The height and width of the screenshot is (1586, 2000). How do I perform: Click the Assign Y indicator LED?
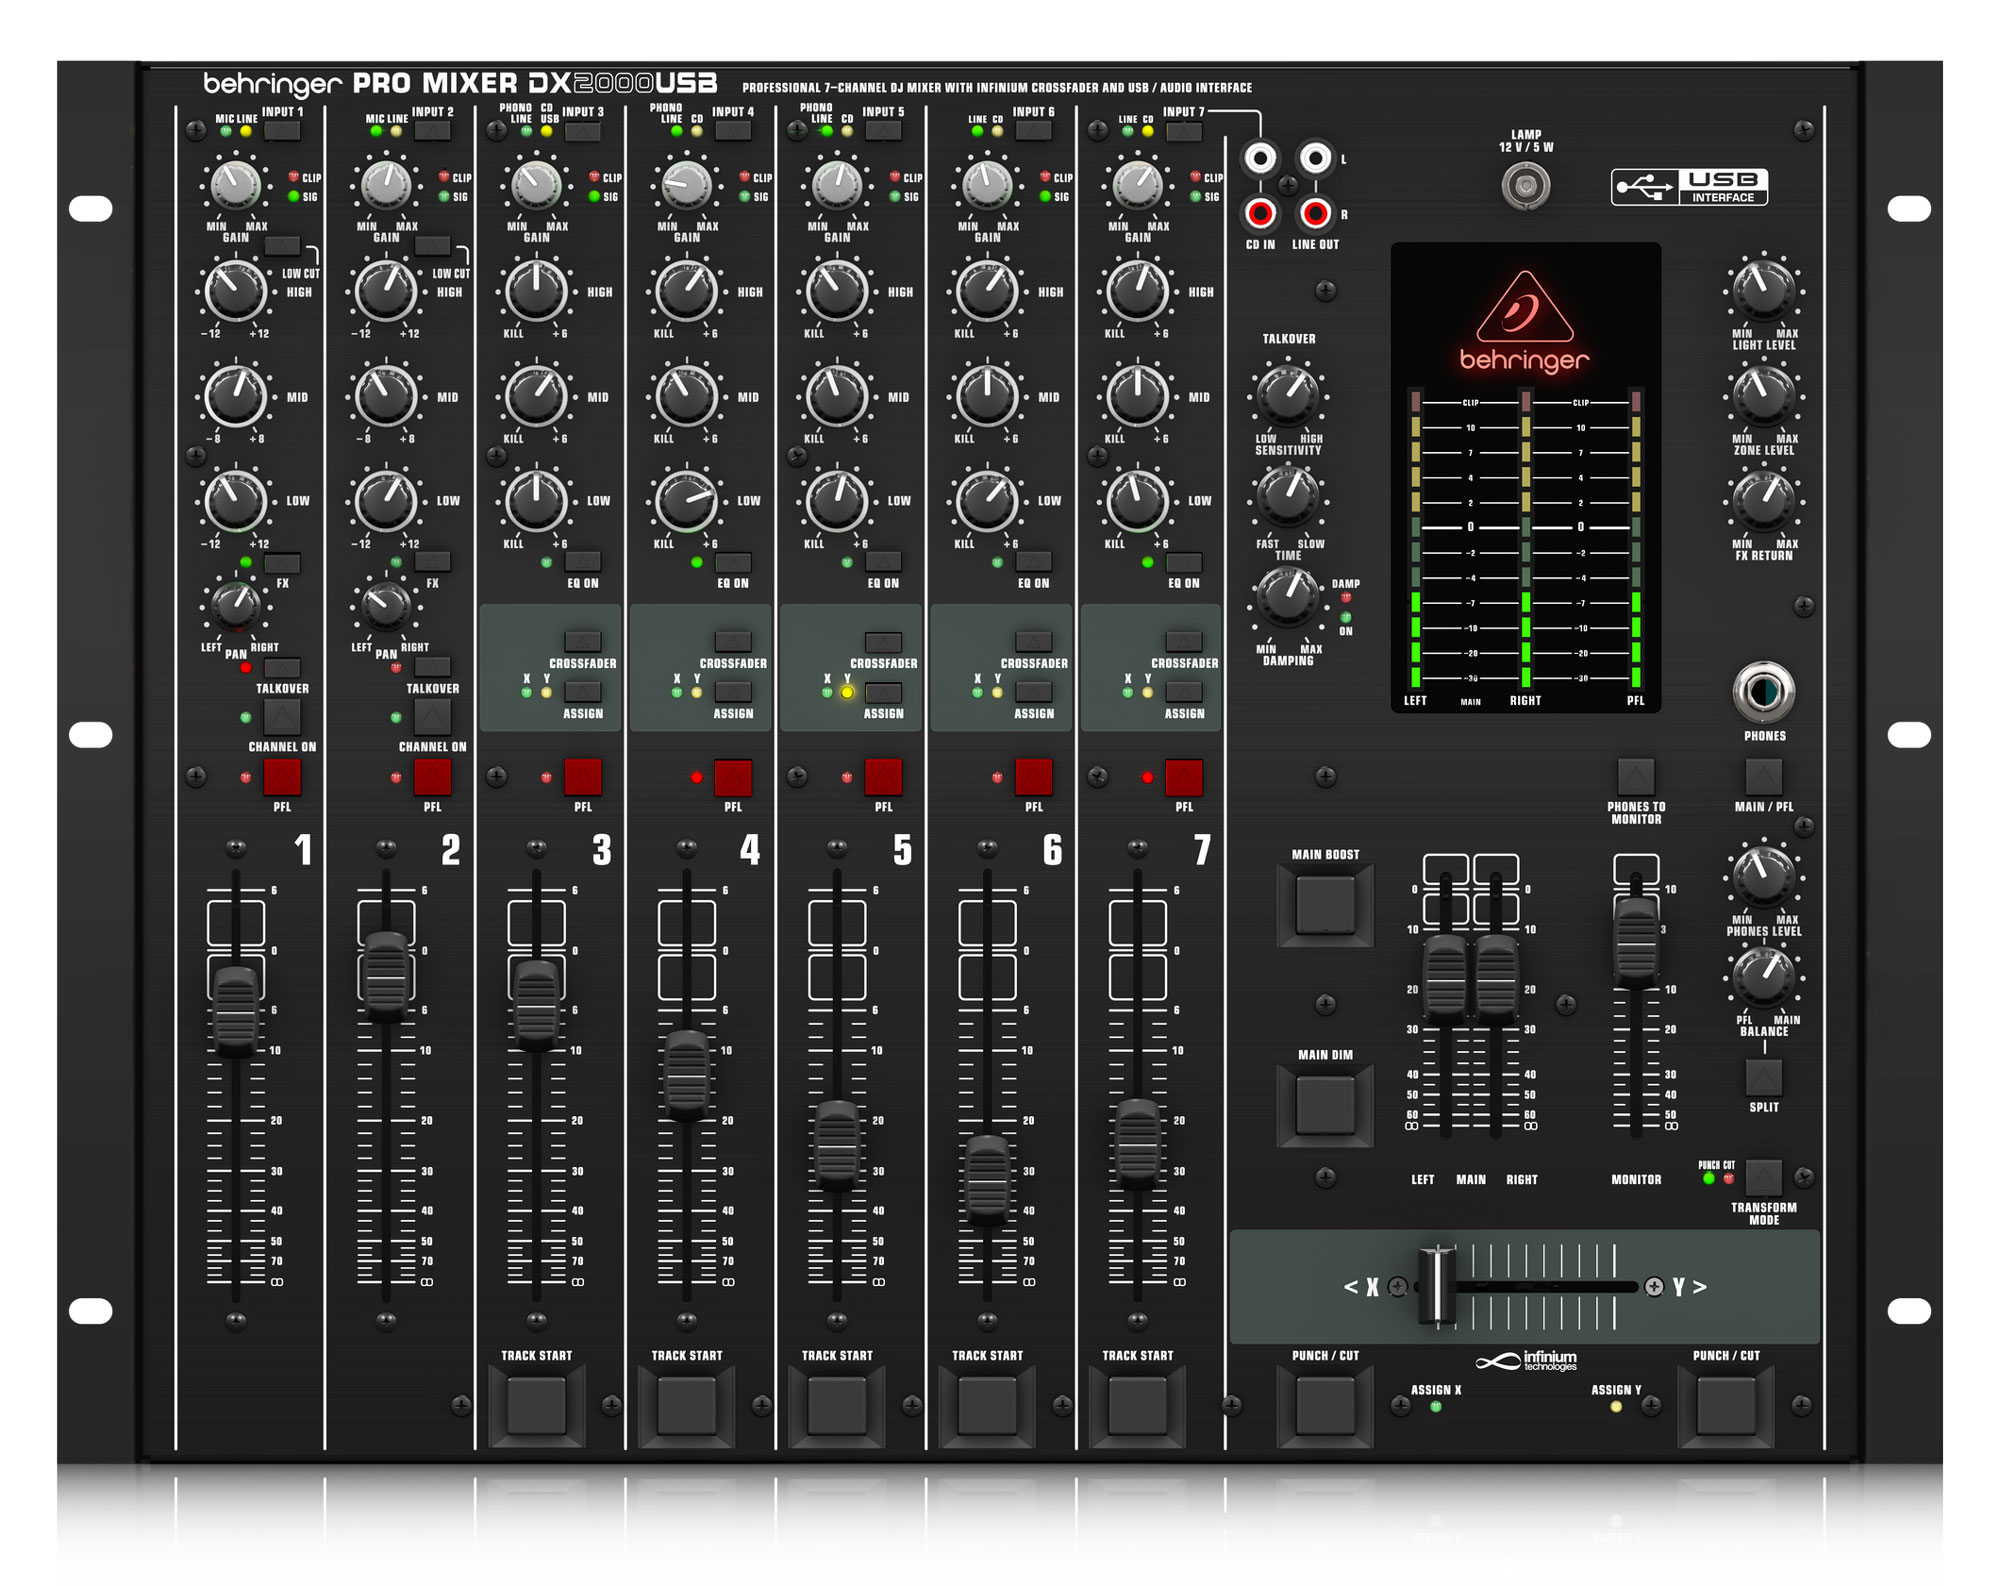pos(1616,1406)
